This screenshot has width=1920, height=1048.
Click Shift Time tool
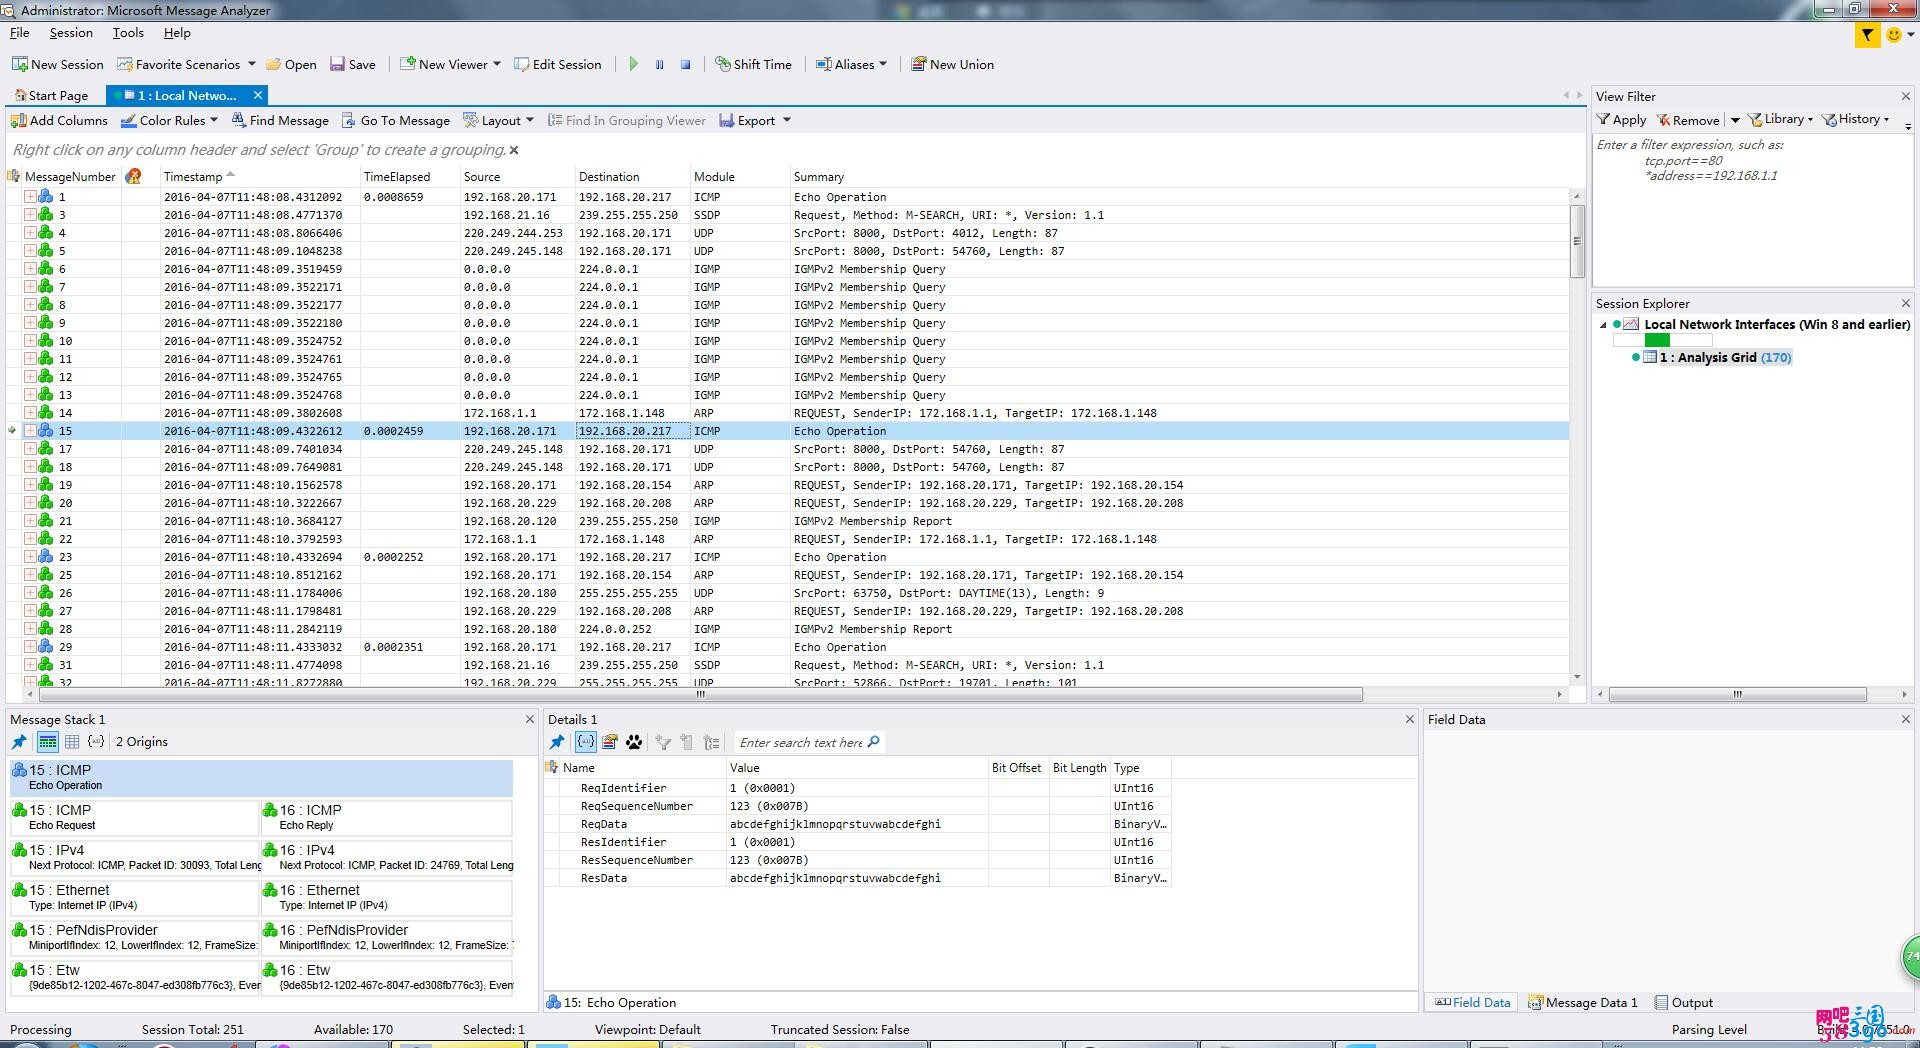click(x=753, y=64)
